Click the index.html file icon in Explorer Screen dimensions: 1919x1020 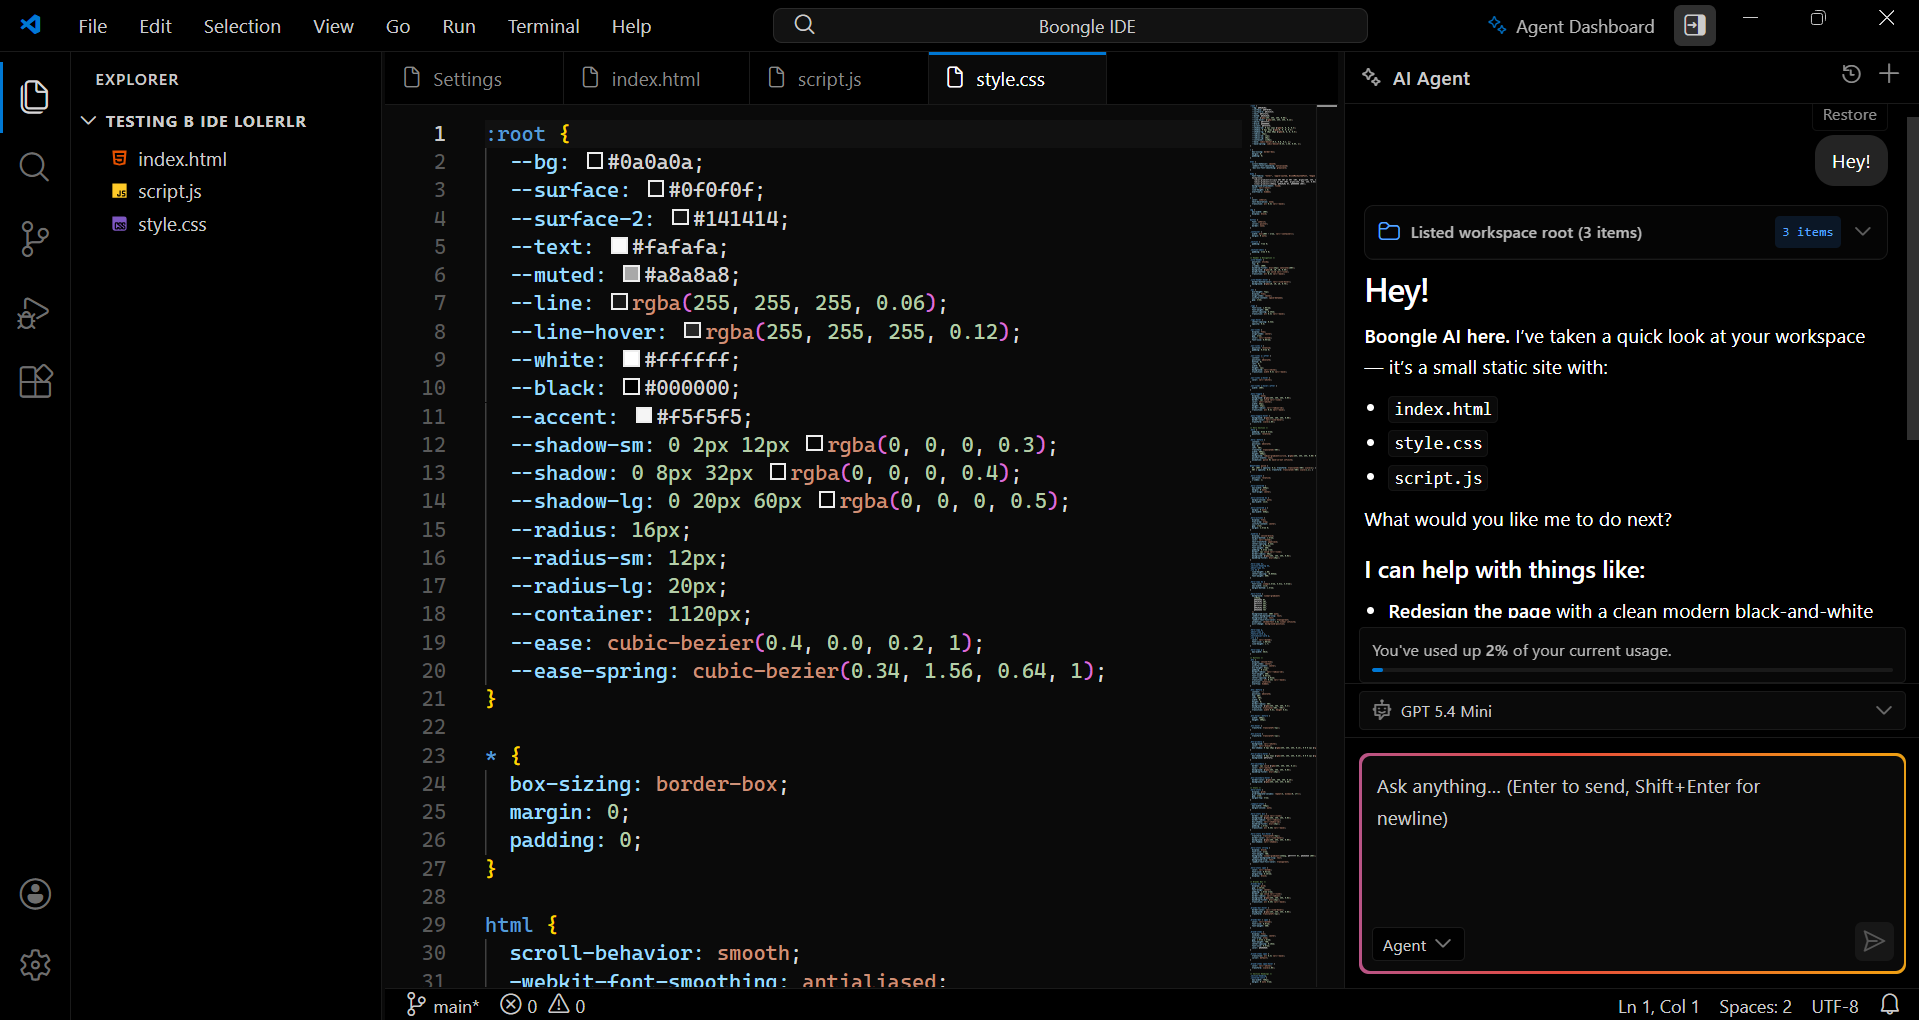(120, 159)
